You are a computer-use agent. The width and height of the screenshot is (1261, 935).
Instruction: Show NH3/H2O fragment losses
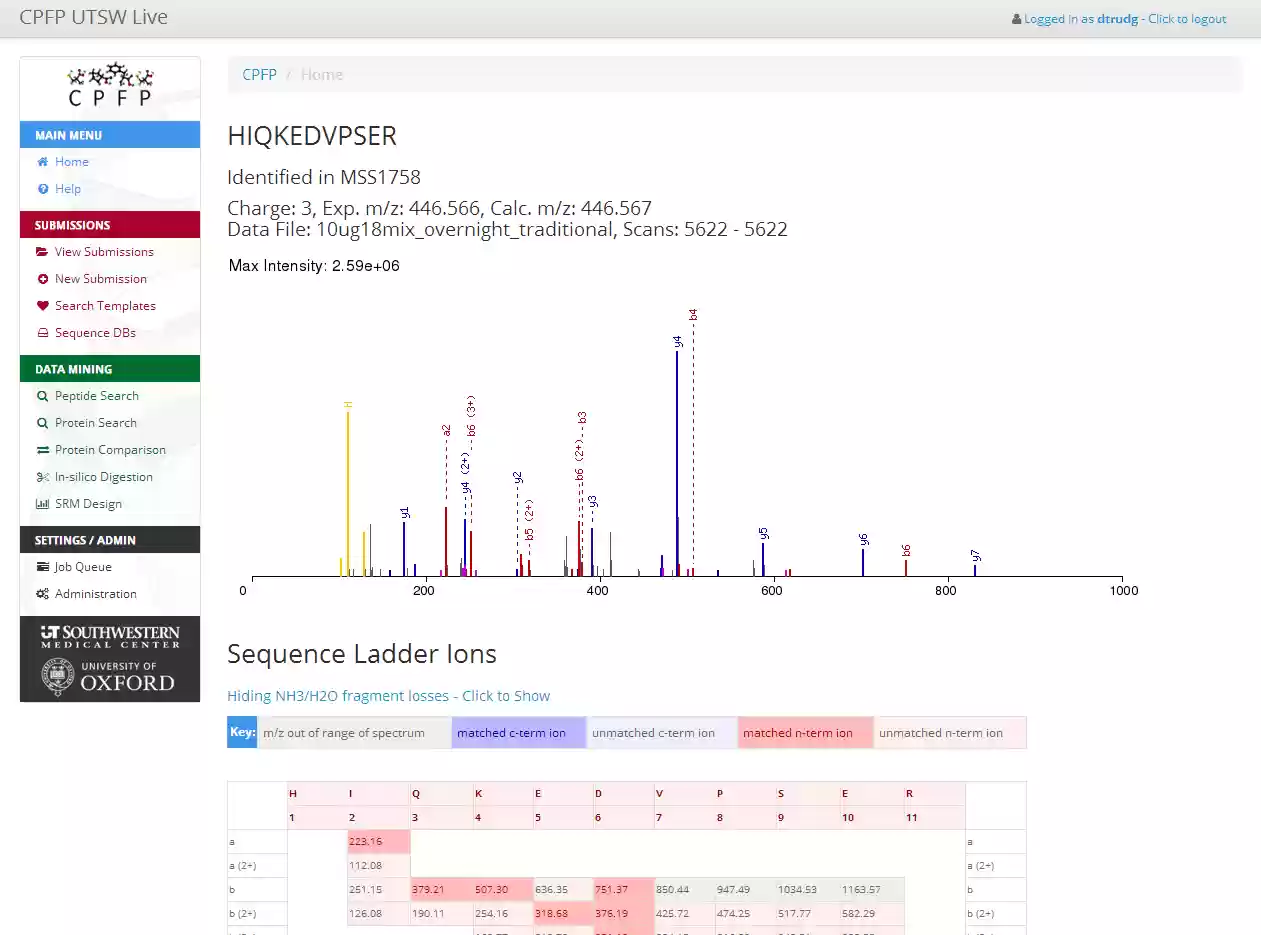coord(388,695)
